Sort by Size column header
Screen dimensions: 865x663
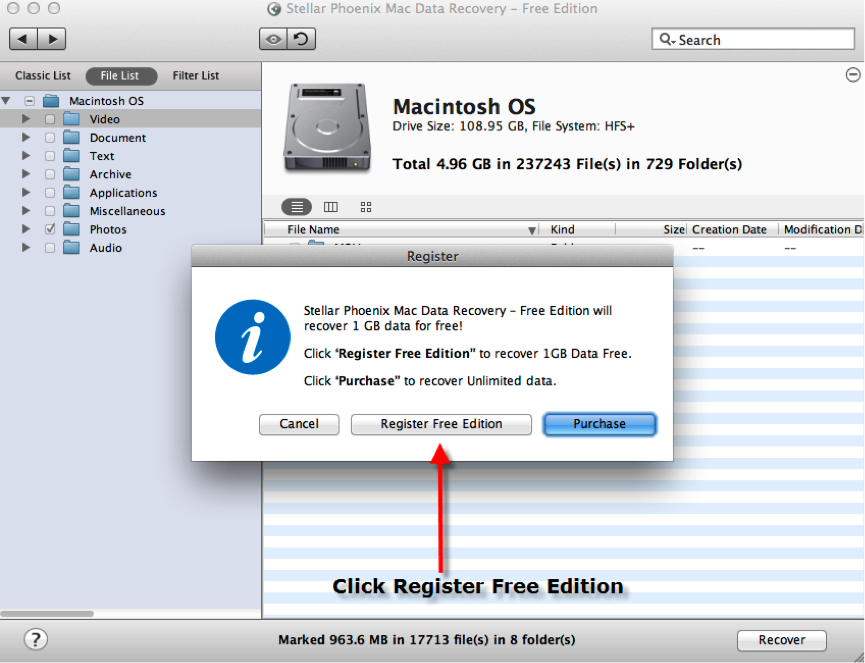click(651, 229)
